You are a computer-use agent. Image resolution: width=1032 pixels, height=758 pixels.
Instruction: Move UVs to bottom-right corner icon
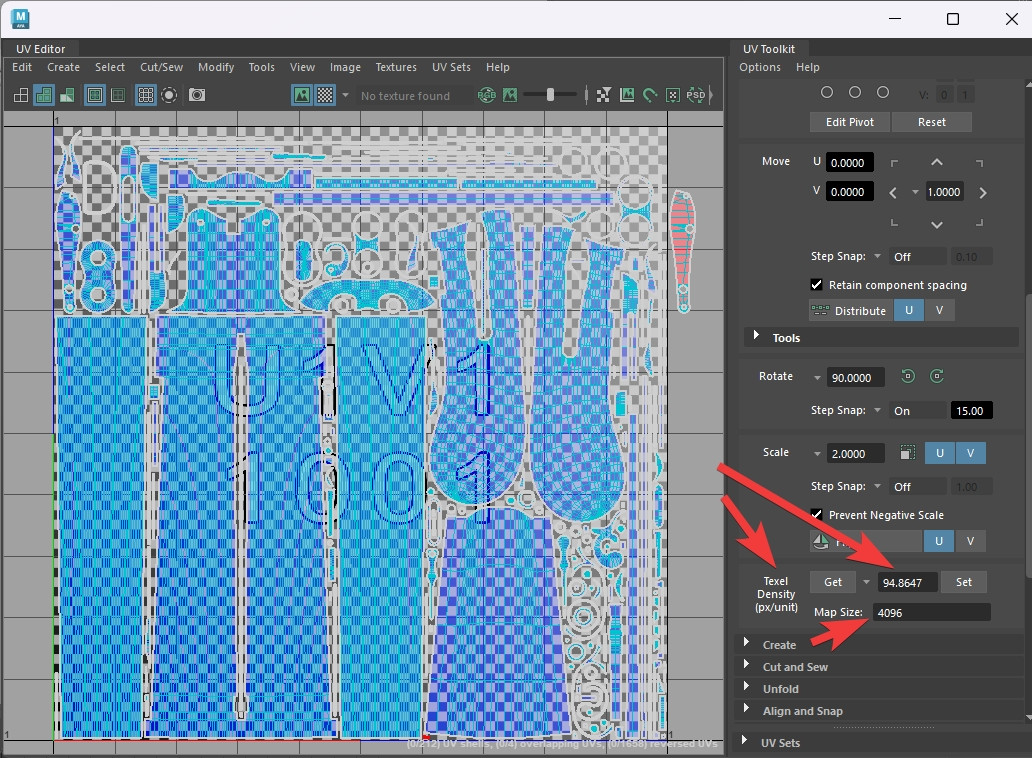[979, 223]
